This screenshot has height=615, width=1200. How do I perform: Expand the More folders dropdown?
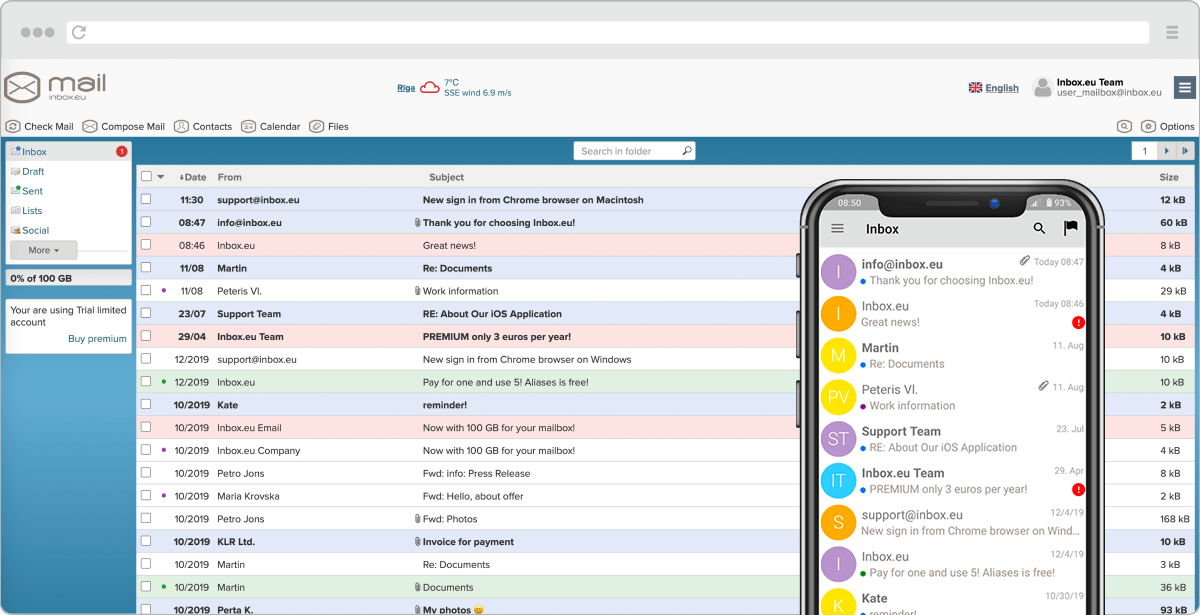pos(43,250)
